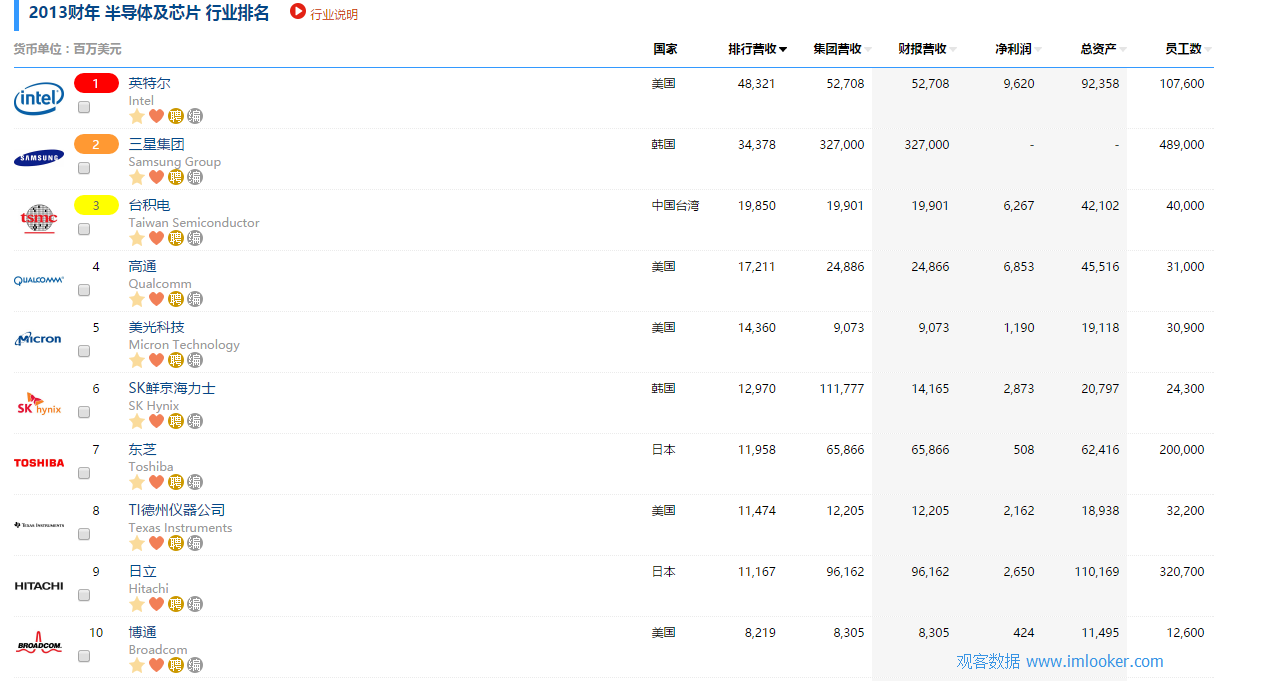Click the heart icon under Micron Technology
This screenshot has width=1263, height=681.
(156, 360)
